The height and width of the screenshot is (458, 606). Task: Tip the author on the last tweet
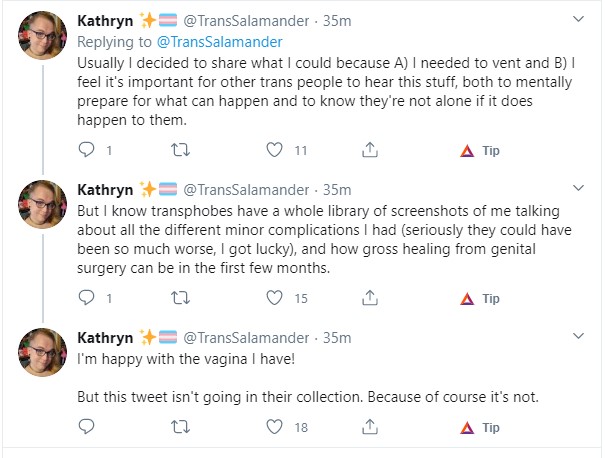tap(480, 427)
